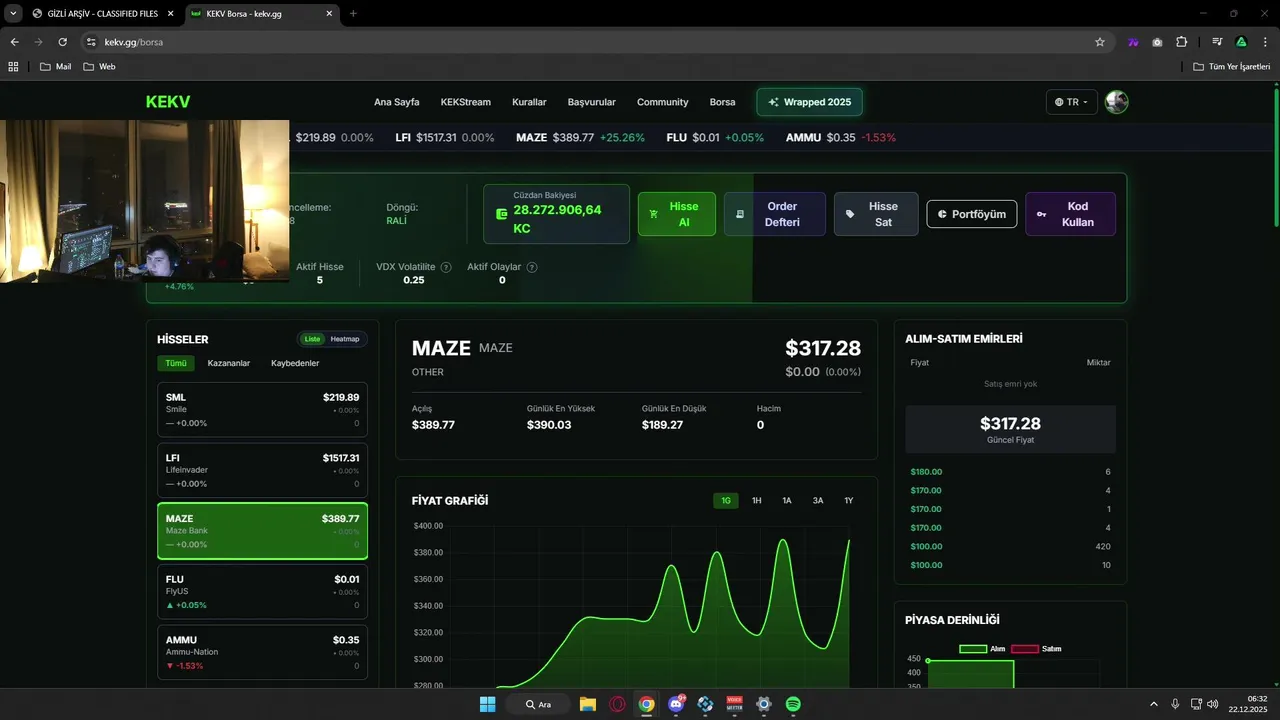This screenshot has height=720, width=1280.
Task: Click the Hisse Al button
Action: (x=677, y=214)
